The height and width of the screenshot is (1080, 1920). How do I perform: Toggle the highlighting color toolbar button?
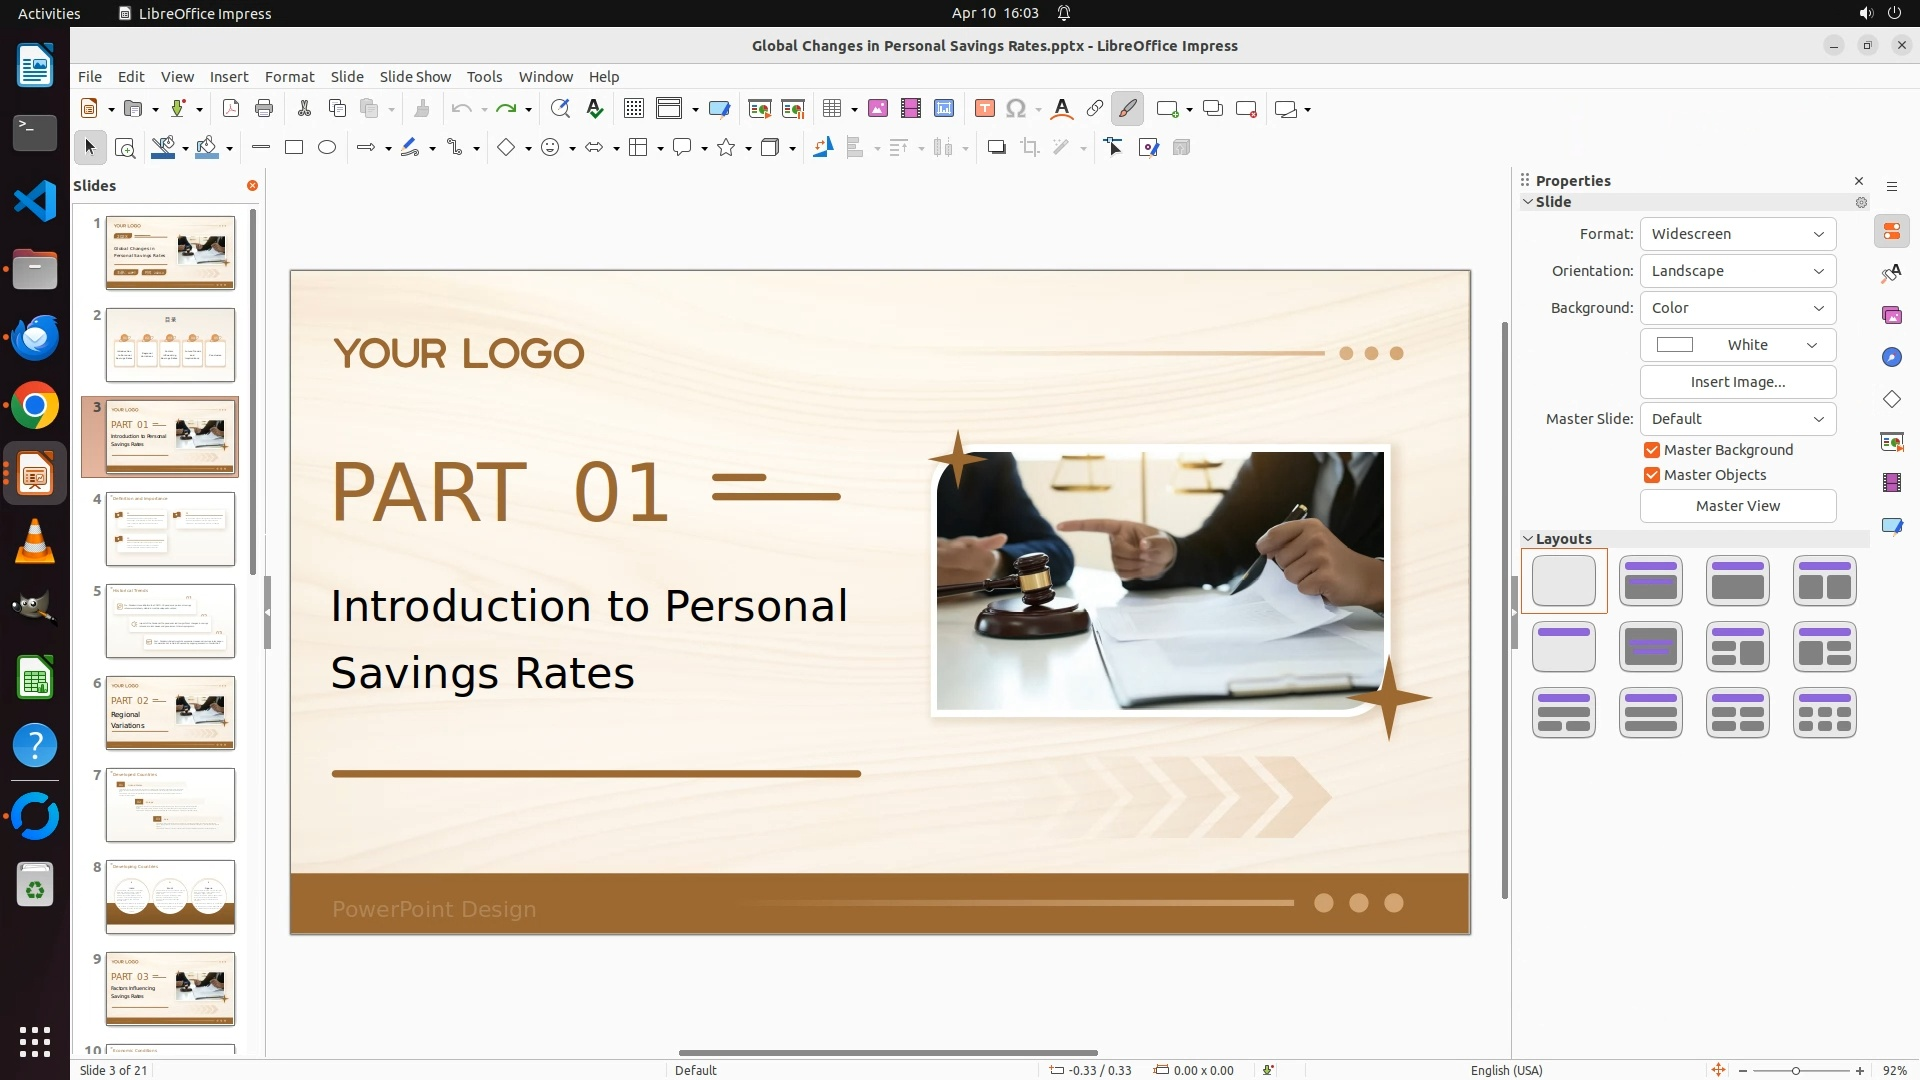tap(1127, 109)
